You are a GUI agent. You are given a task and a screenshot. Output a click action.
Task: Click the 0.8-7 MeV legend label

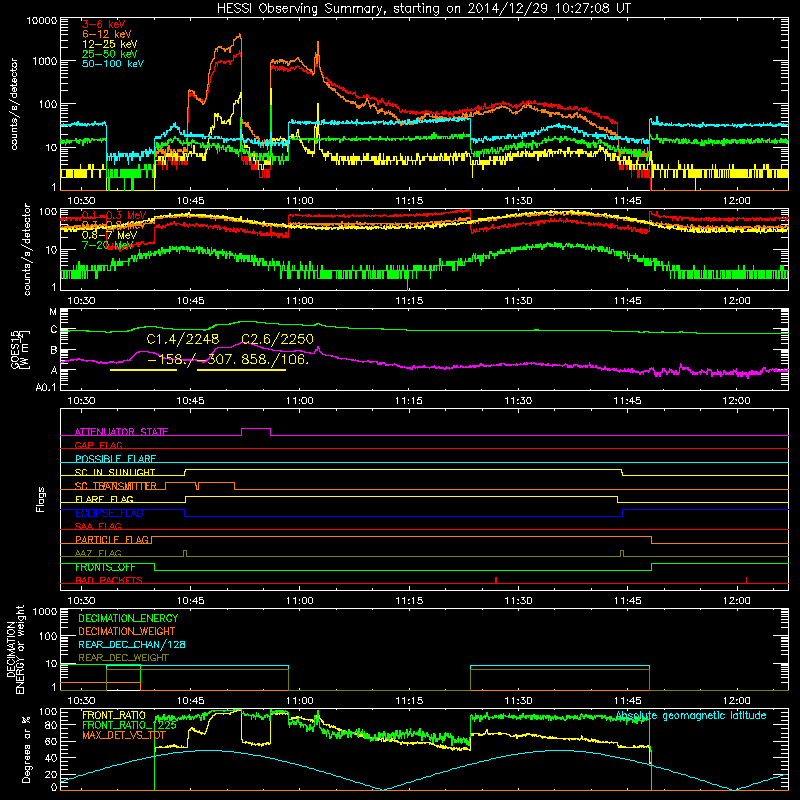coord(109,235)
